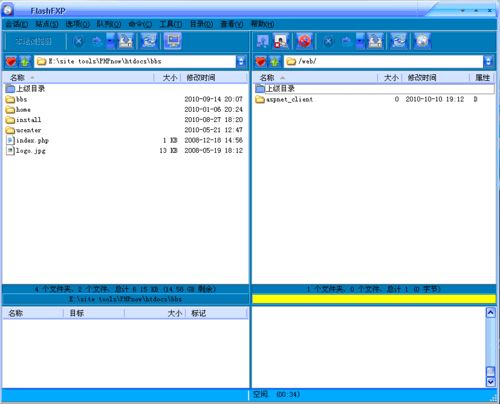Click the queue 大小 column header

[x=154, y=313]
